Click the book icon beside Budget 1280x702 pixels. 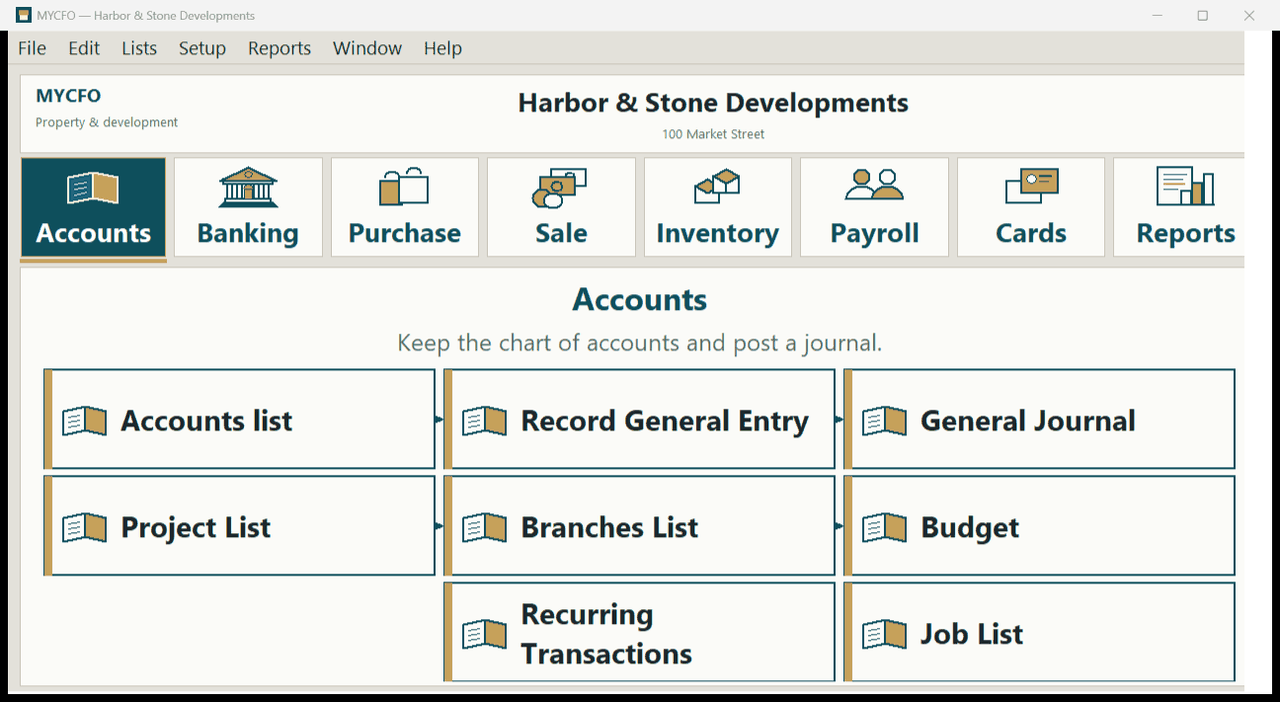click(885, 528)
